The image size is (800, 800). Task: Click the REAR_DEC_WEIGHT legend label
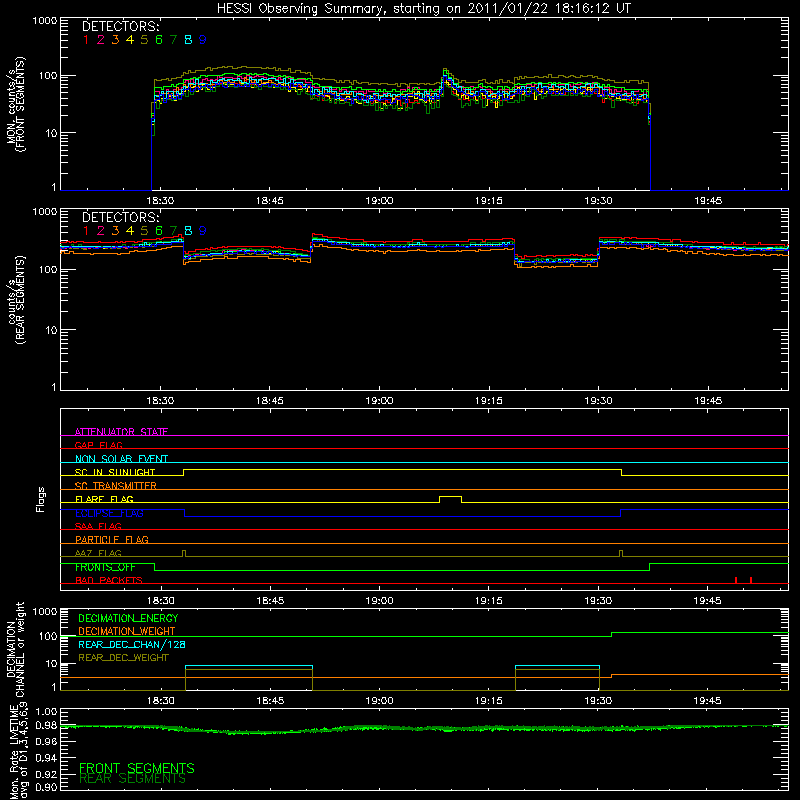tap(123, 658)
